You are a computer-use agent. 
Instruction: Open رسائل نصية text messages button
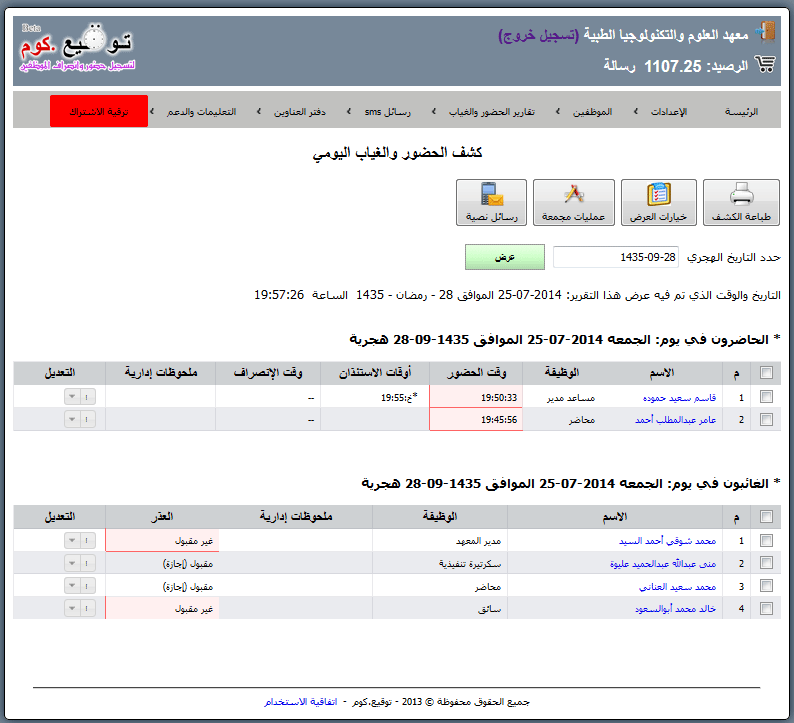point(491,203)
